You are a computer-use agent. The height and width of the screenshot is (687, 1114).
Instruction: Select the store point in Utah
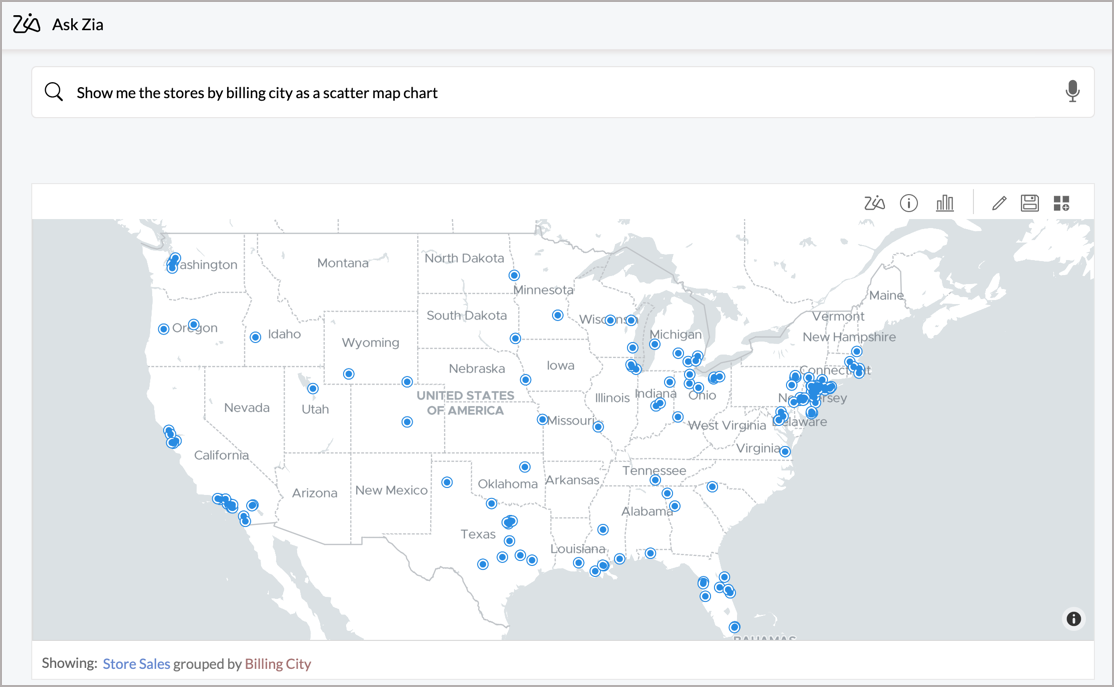[313, 389]
